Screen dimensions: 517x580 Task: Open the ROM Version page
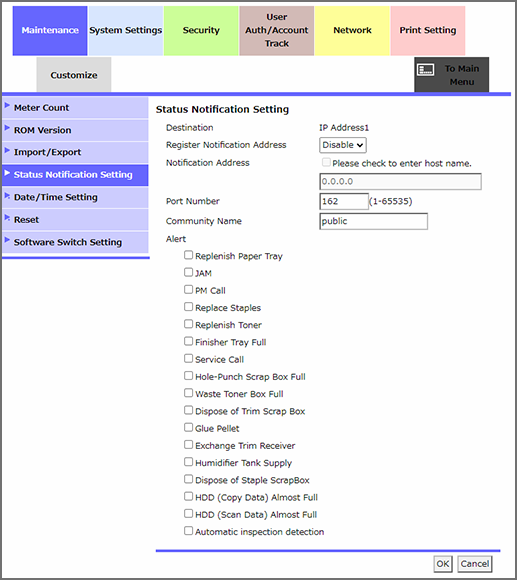click(75, 130)
